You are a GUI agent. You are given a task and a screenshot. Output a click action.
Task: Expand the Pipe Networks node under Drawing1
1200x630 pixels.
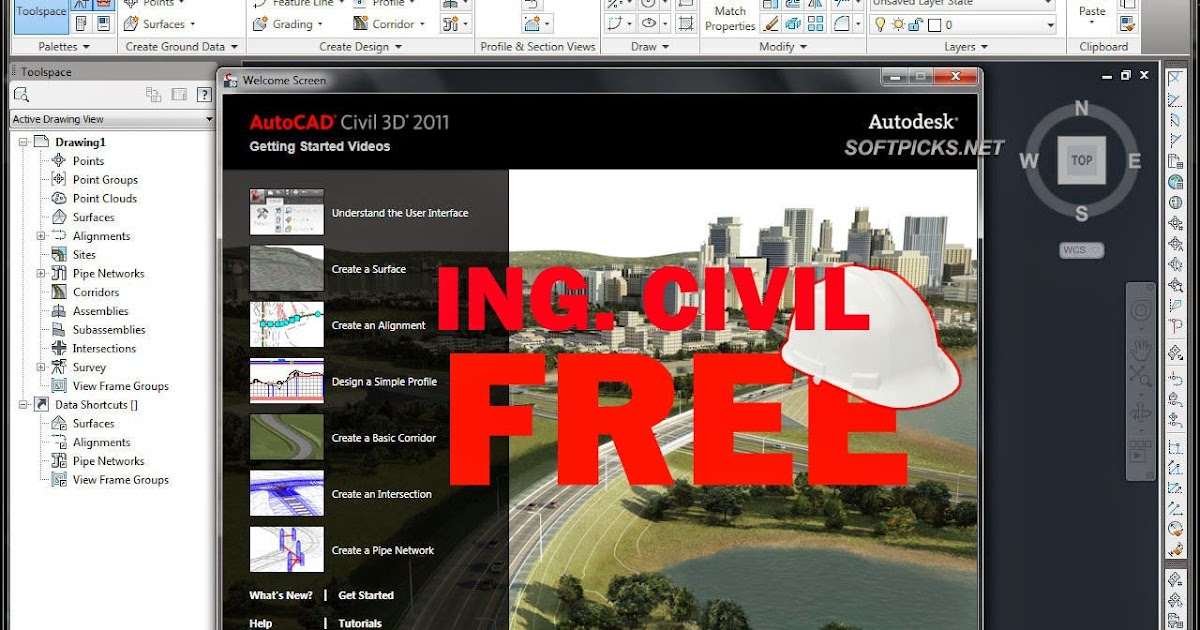tap(41, 273)
